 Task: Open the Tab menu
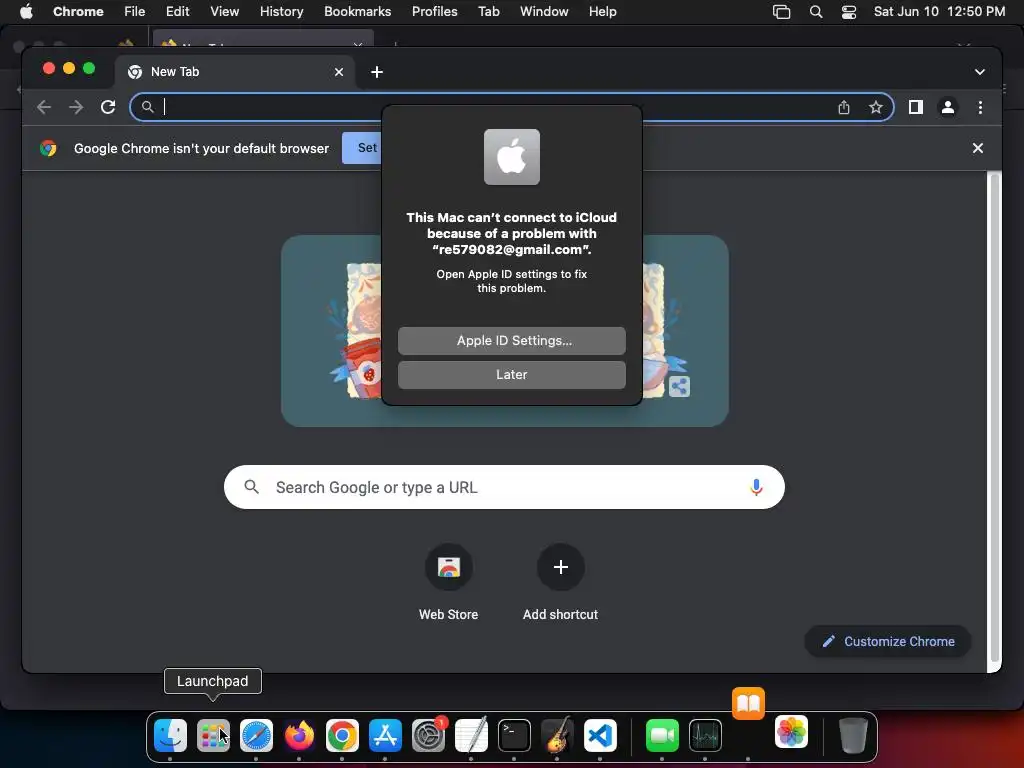(x=488, y=11)
